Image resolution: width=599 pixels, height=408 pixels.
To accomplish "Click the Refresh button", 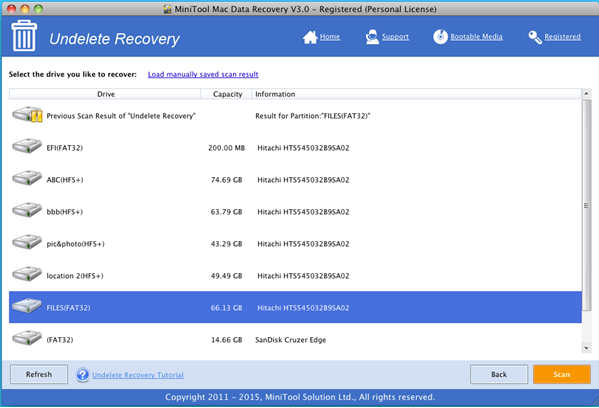I will (x=39, y=374).
